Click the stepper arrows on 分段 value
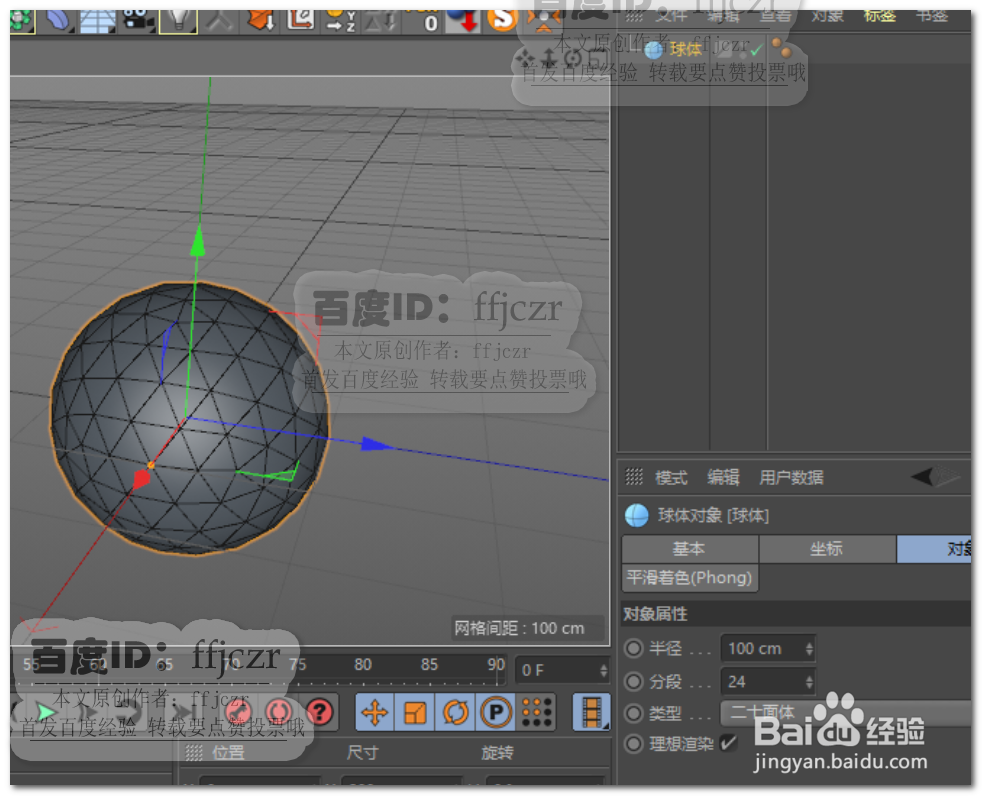Image resolution: width=982 pixels, height=796 pixels. click(807, 681)
